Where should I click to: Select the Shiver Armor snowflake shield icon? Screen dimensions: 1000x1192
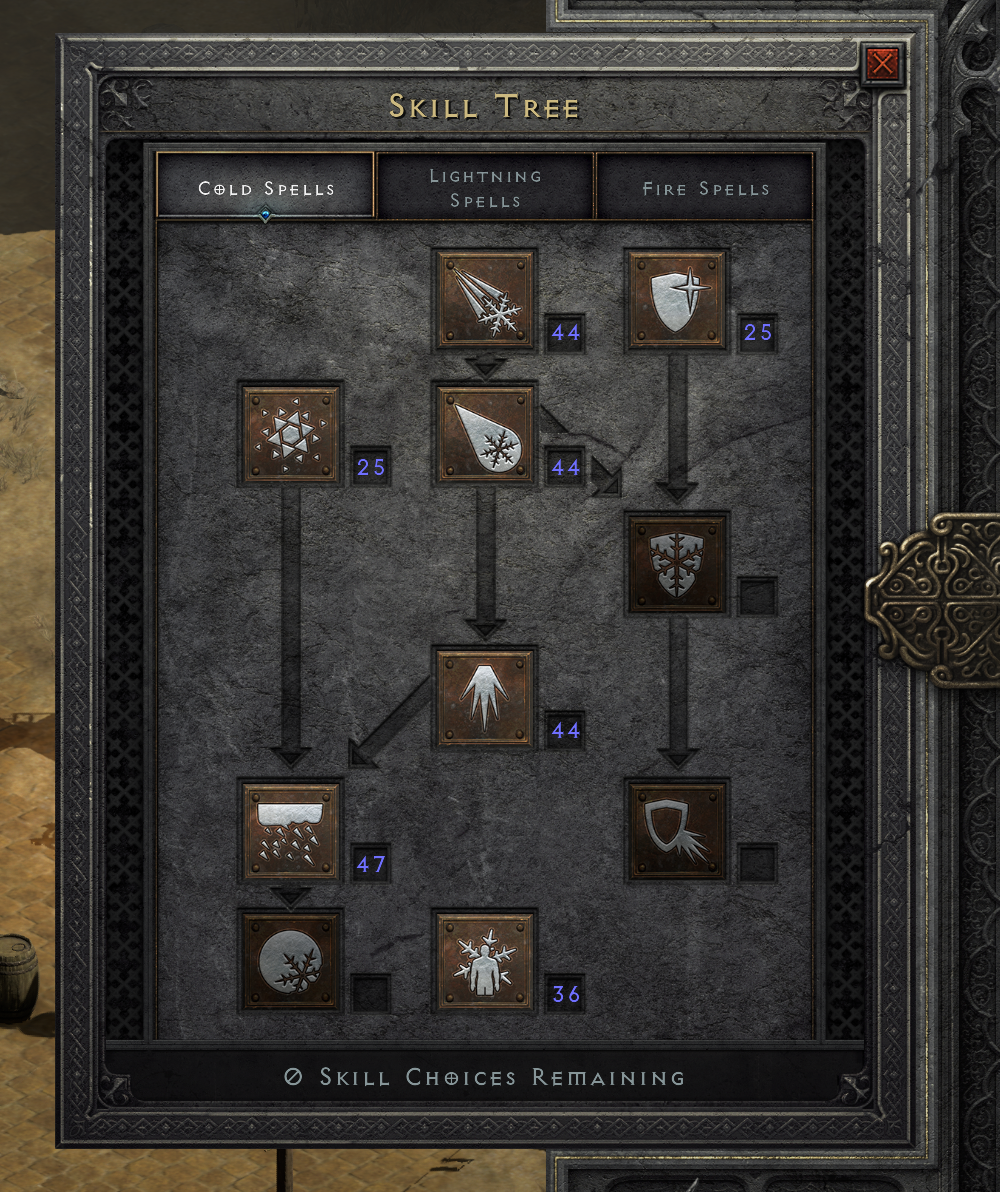point(676,563)
